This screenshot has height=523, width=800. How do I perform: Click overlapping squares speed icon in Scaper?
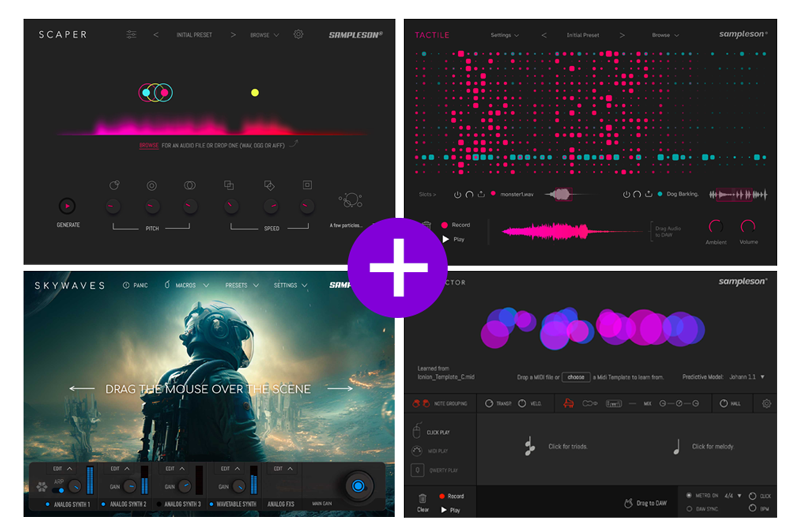point(229,185)
